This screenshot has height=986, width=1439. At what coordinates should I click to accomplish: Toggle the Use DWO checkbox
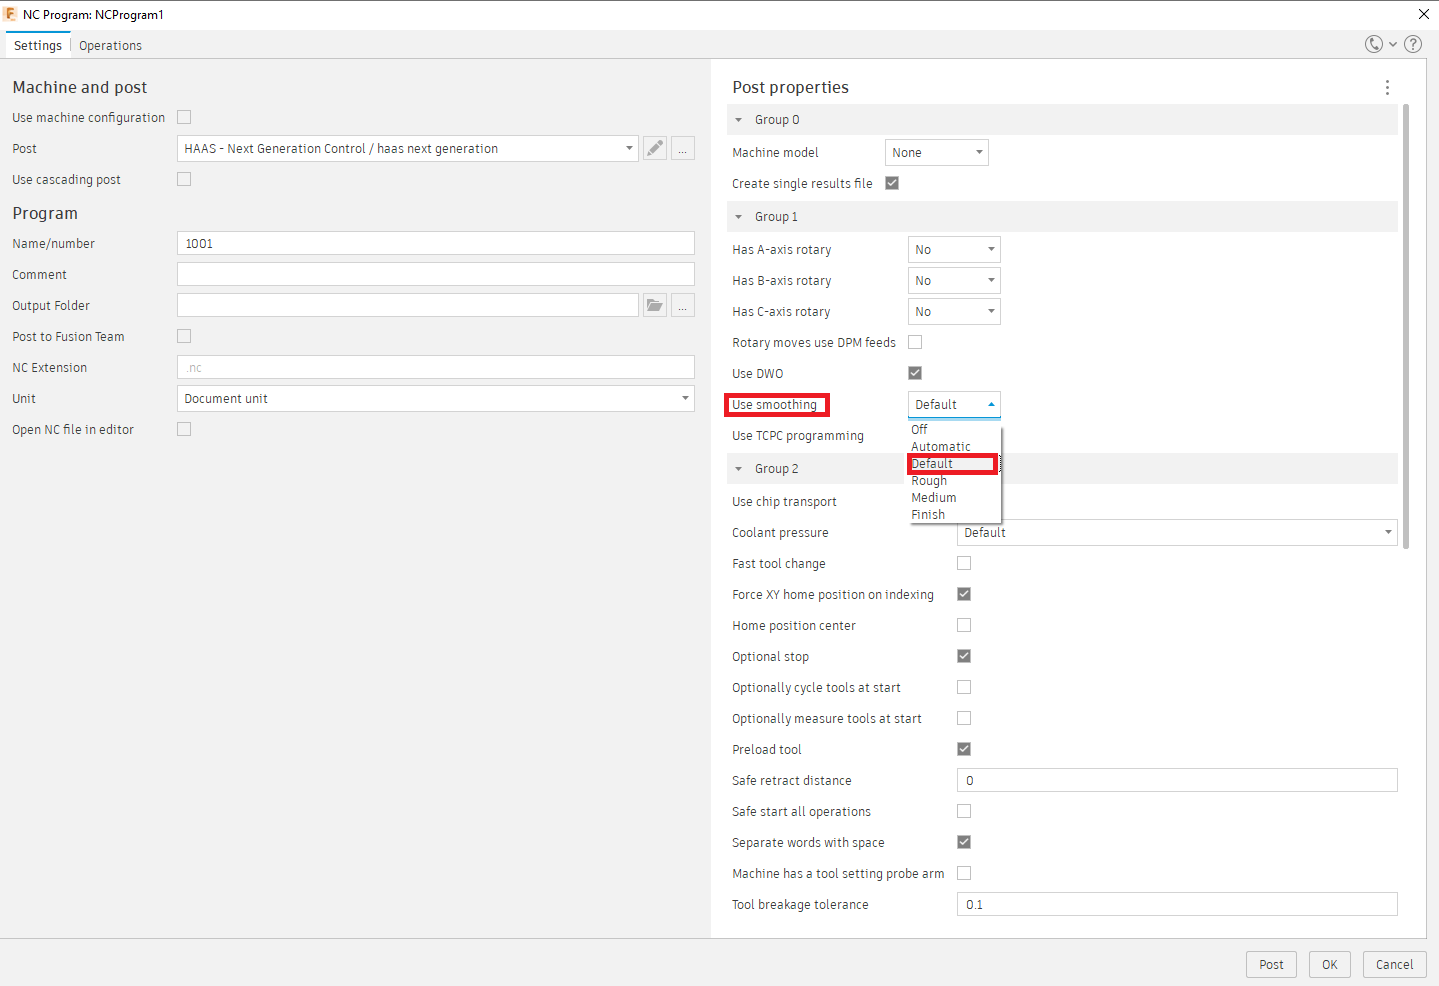pyautogui.click(x=915, y=373)
